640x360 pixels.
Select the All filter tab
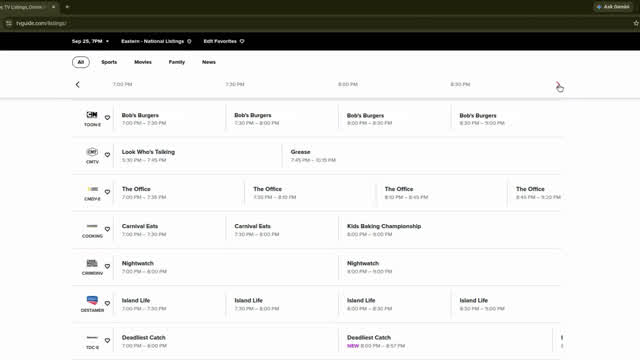81,62
